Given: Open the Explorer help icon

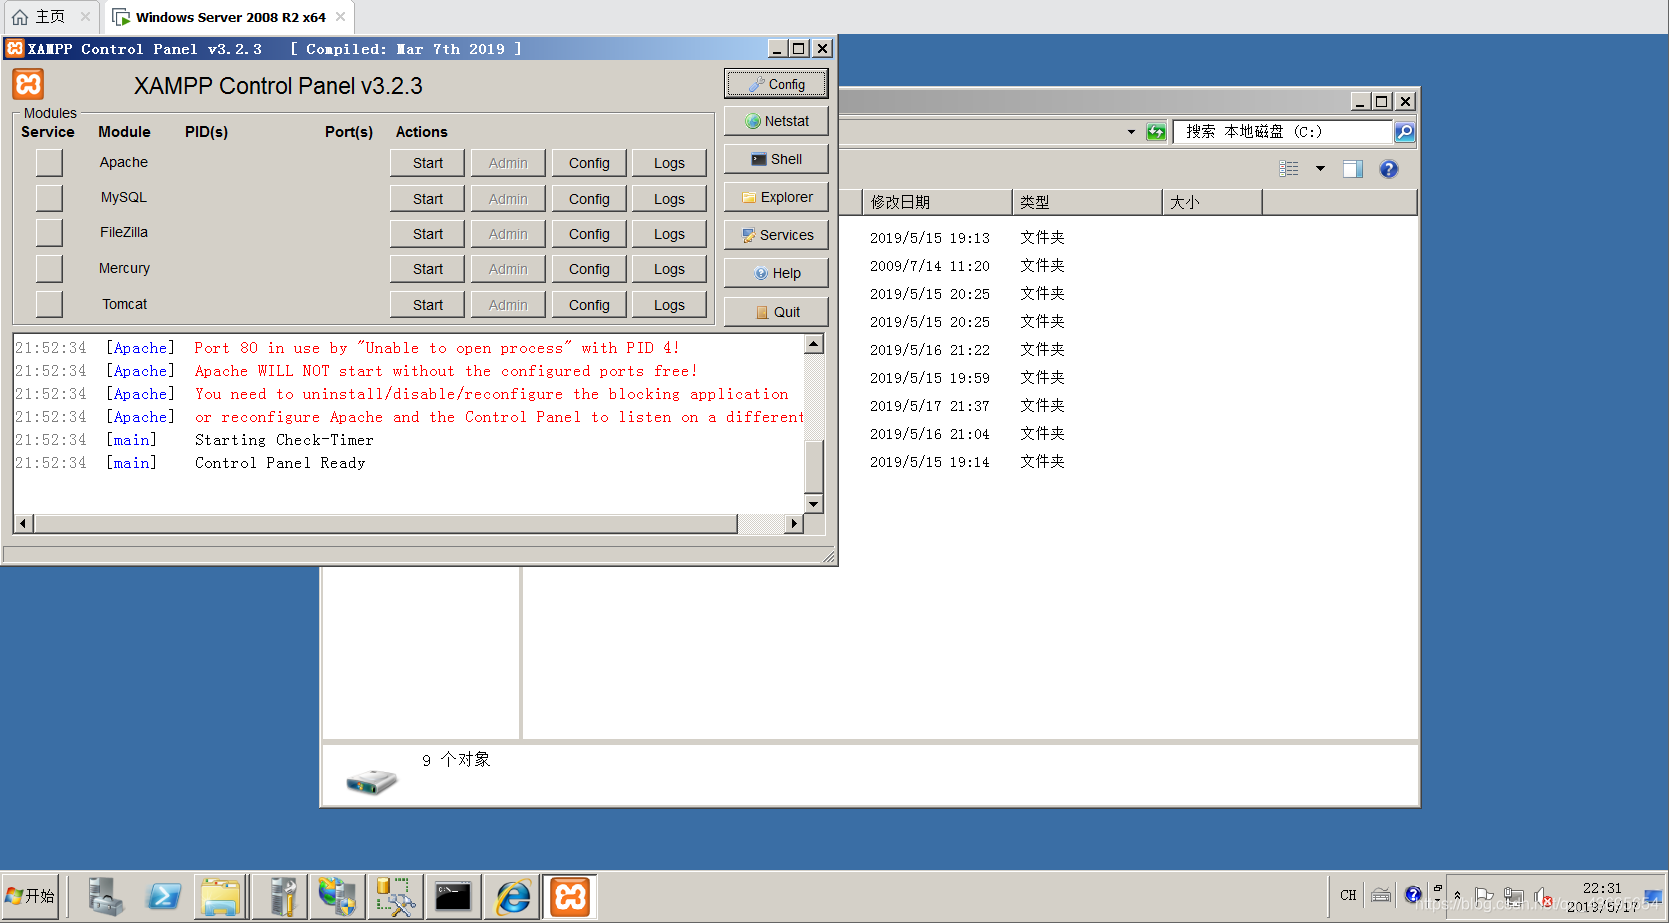Looking at the screenshot, I should (x=1389, y=169).
